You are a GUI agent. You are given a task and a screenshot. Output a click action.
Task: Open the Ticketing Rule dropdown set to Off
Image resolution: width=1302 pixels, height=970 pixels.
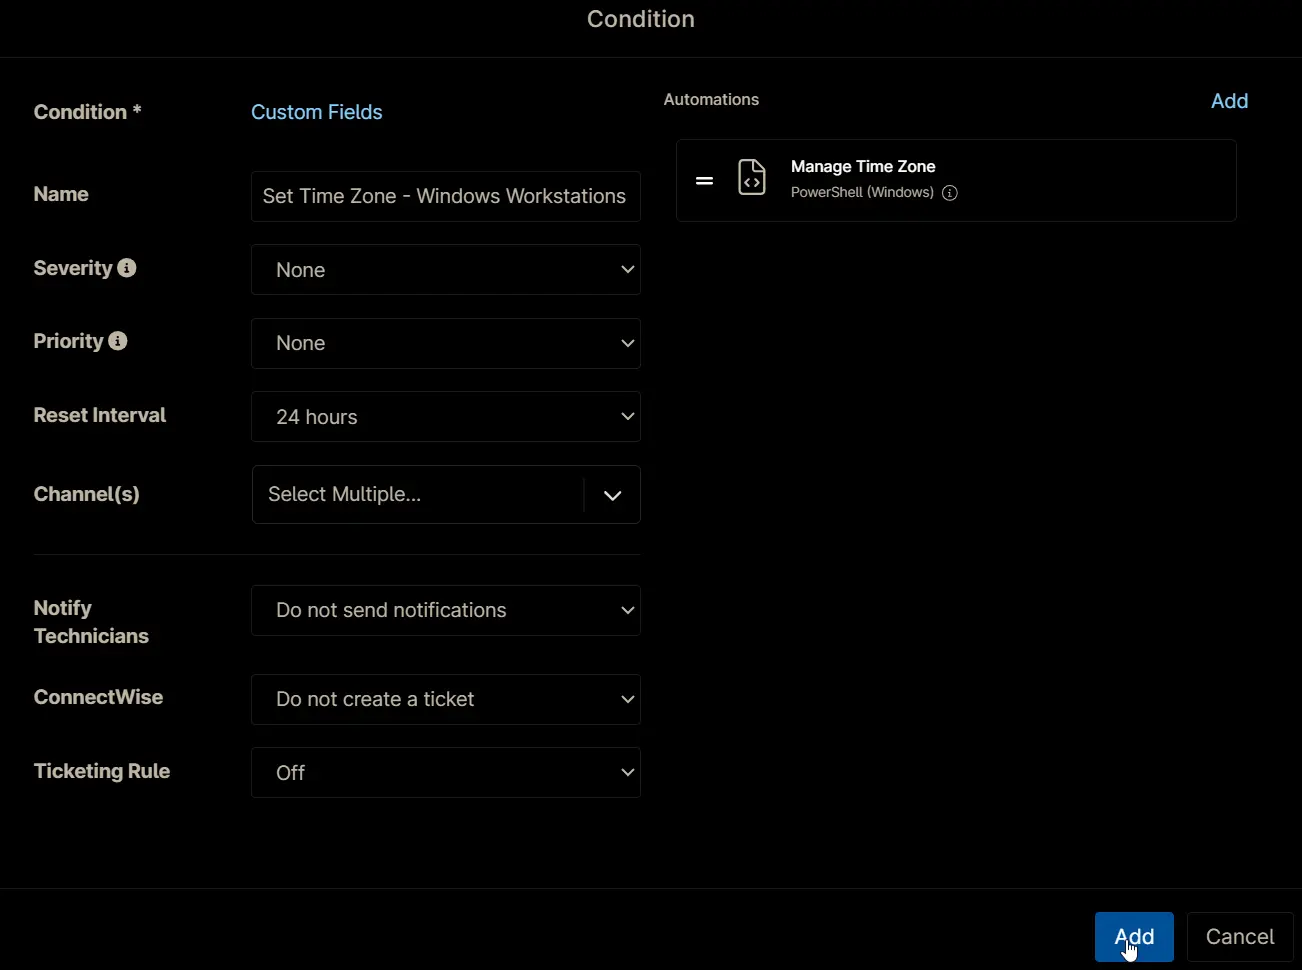pos(446,773)
